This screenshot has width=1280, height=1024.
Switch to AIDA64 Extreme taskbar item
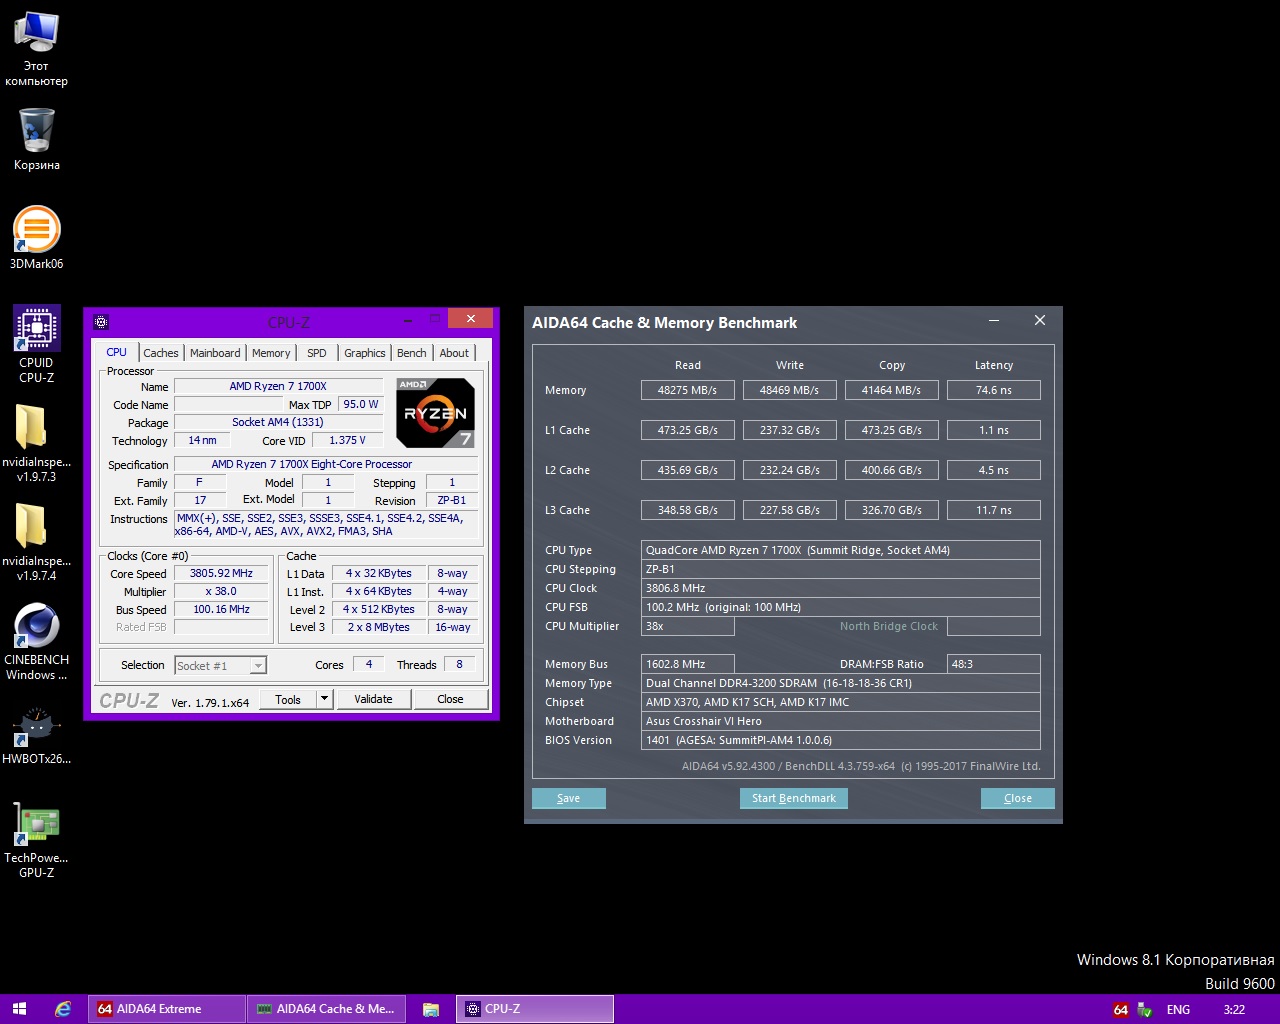pyautogui.click(x=167, y=1009)
